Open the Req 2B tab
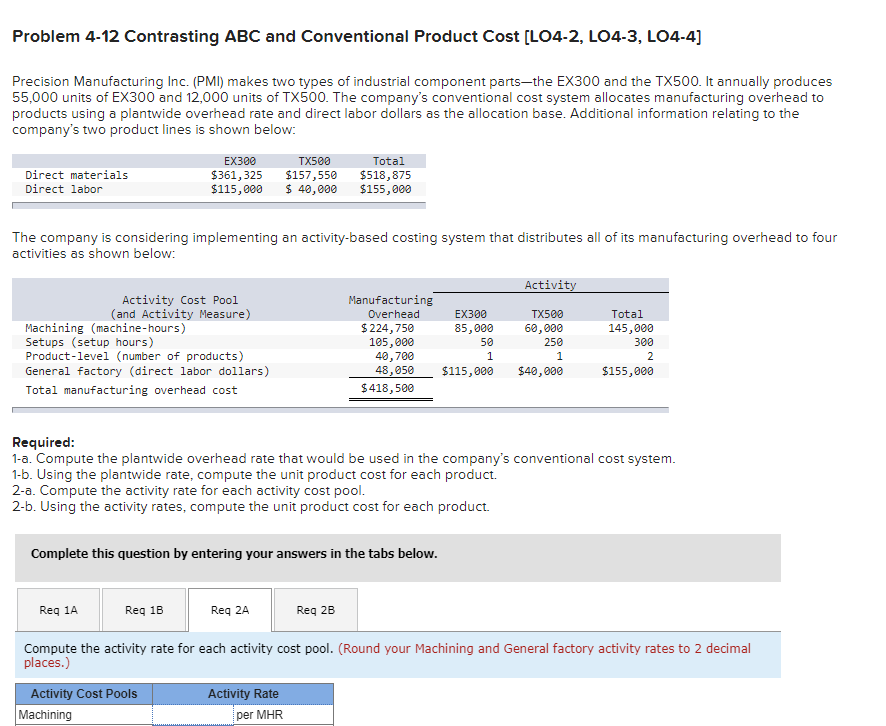Screen dimensions: 886x726 (315, 609)
